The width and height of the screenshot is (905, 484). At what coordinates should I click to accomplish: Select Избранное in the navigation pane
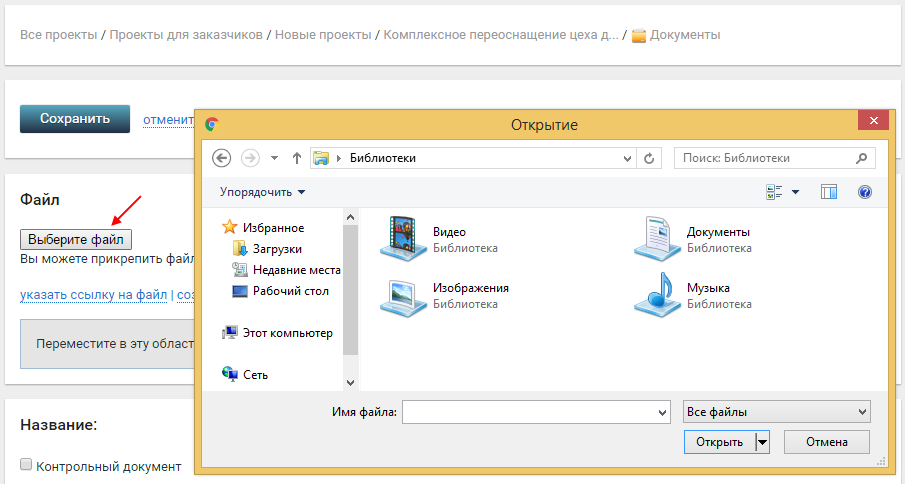263,228
